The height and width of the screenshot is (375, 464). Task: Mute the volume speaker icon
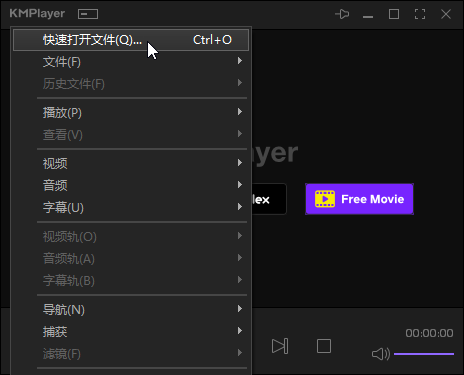tap(381, 354)
